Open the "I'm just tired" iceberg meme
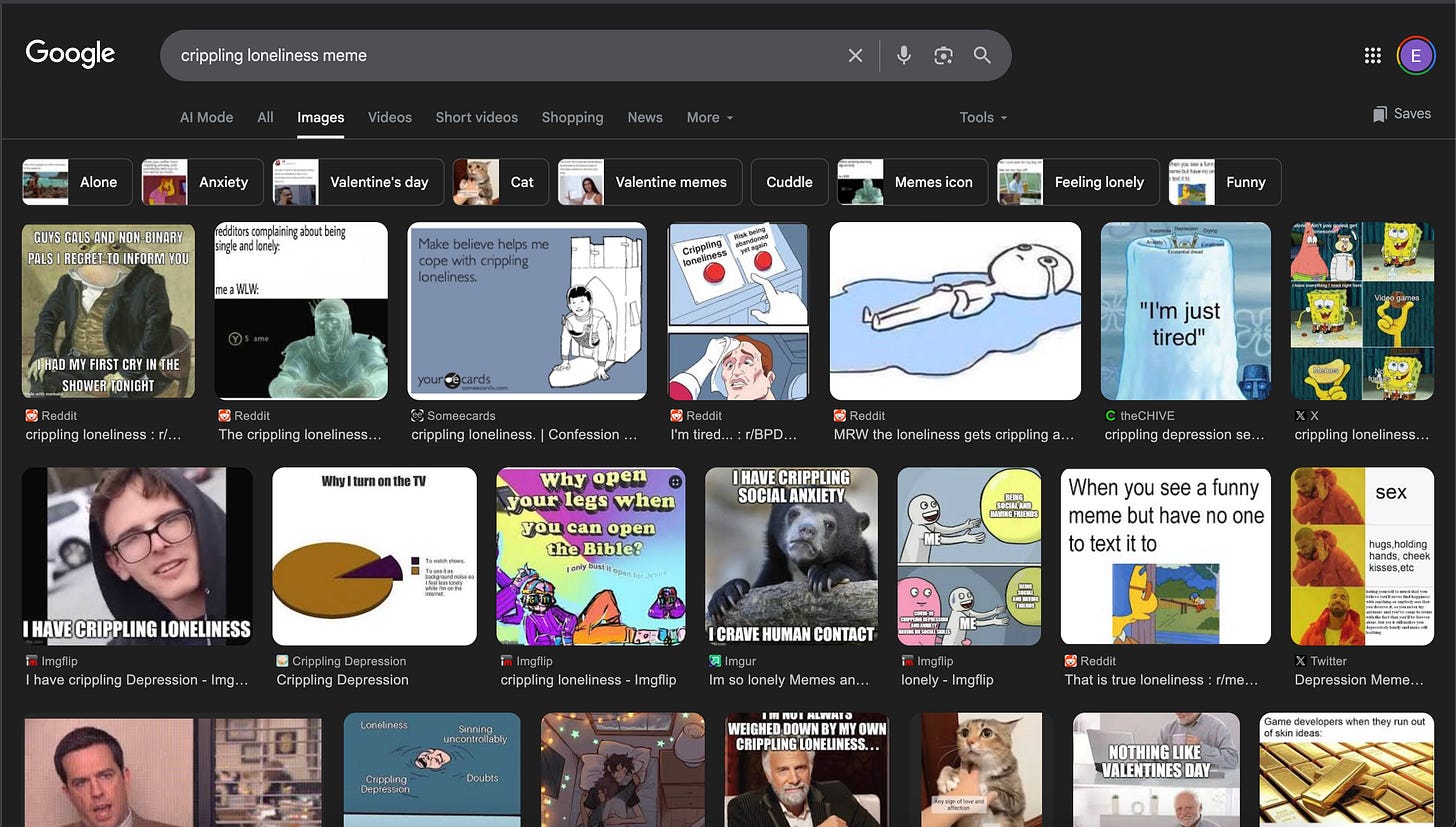1456x827 pixels. tap(1186, 310)
